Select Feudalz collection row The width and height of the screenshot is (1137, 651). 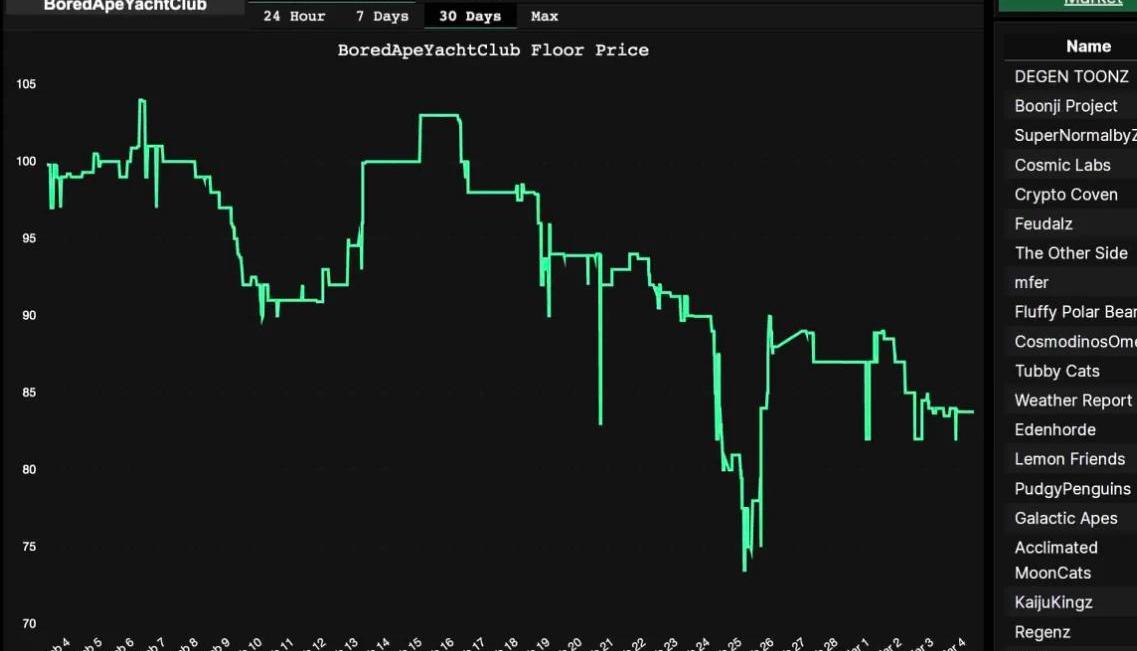1043,224
